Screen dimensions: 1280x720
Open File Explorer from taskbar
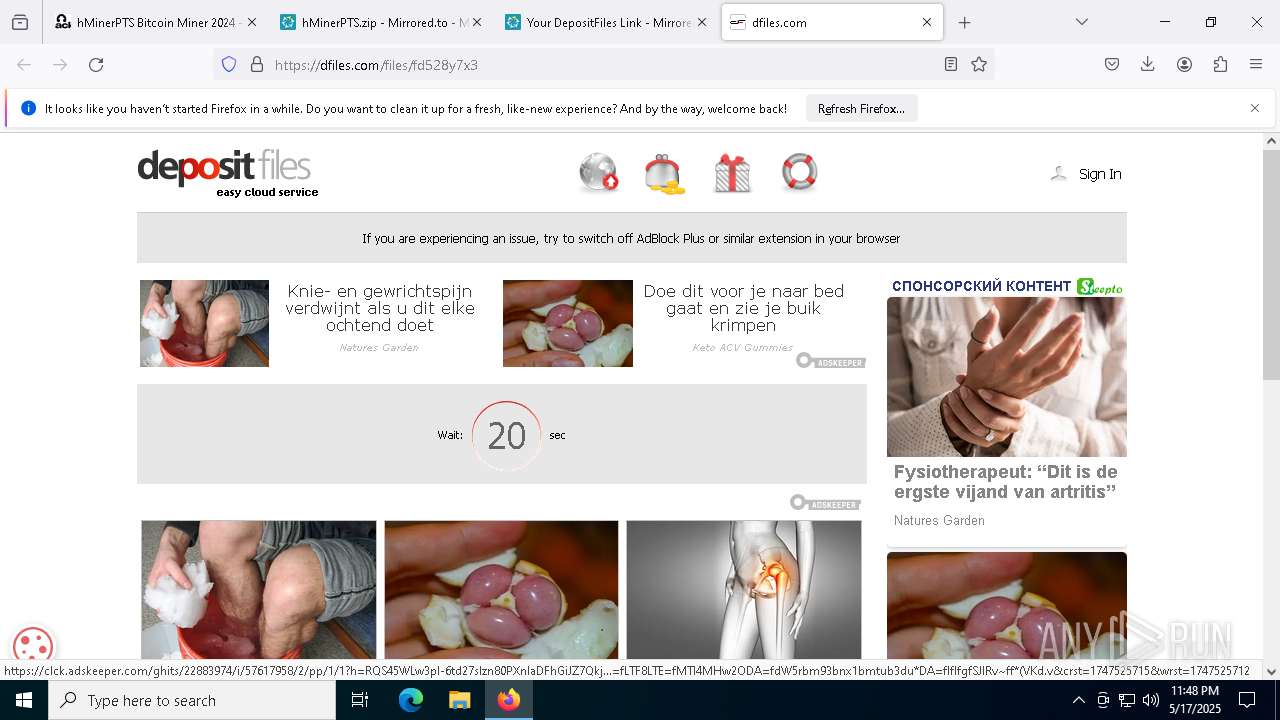point(459,700)
